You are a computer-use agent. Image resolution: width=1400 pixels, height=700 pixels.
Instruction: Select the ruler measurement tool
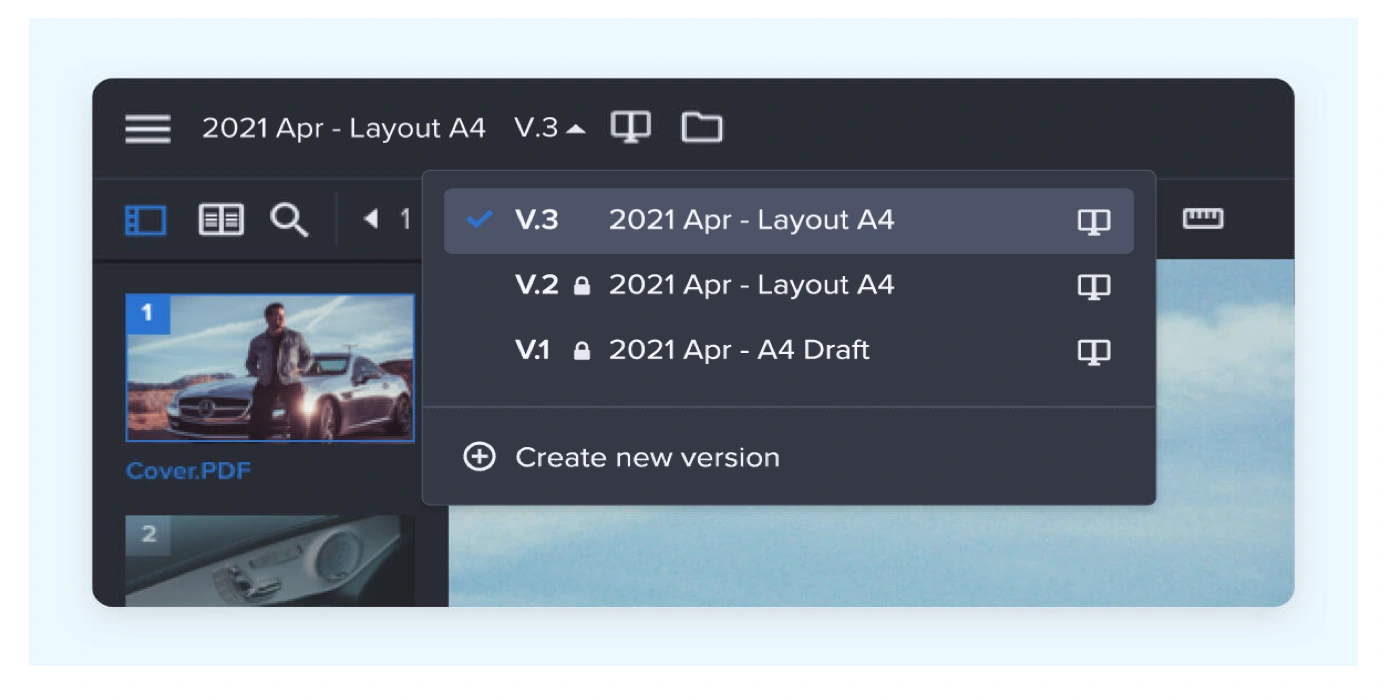pos(1203,218)
